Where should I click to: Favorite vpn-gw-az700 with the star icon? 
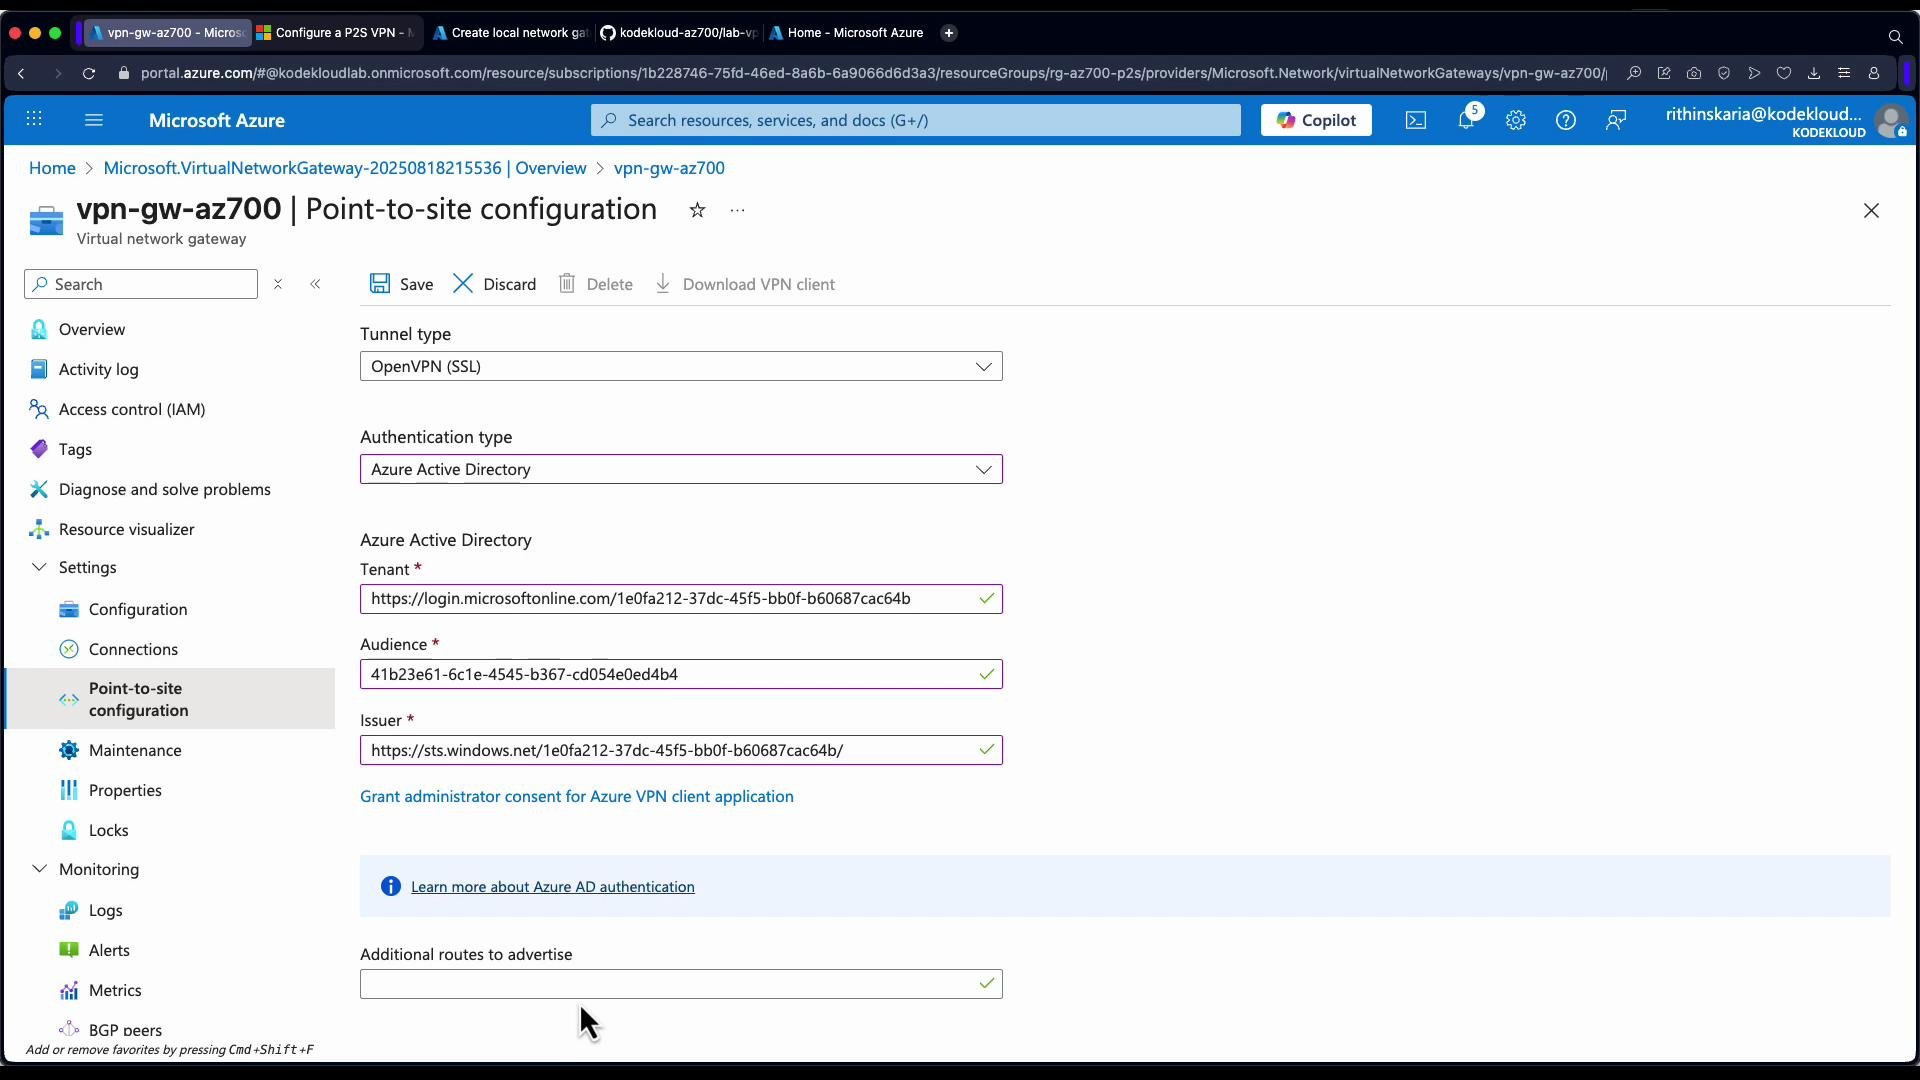click(x=698, y=210)
